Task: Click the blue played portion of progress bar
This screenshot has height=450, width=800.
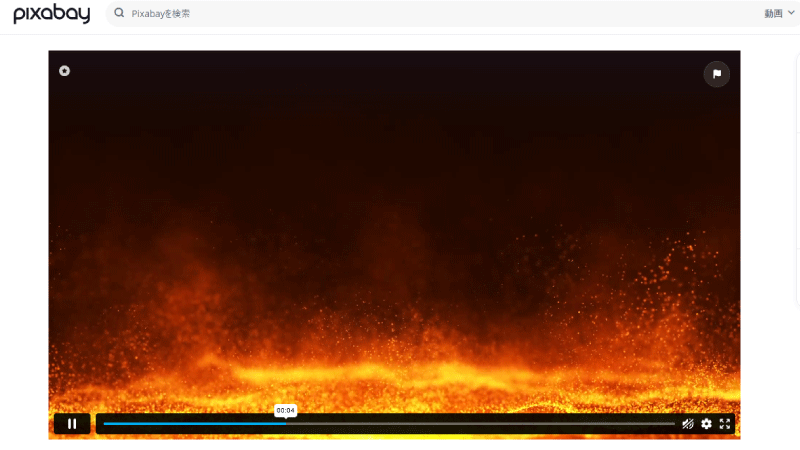Action: coord(194,423)
